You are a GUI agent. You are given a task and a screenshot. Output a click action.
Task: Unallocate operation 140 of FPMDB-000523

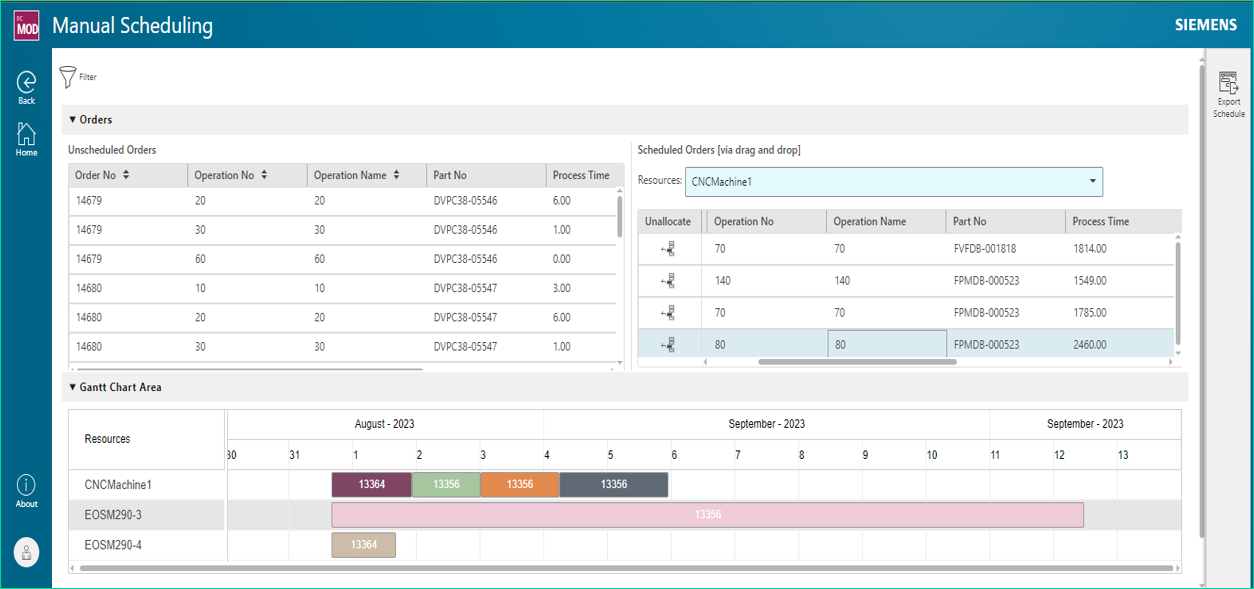[x=669, y=281]
